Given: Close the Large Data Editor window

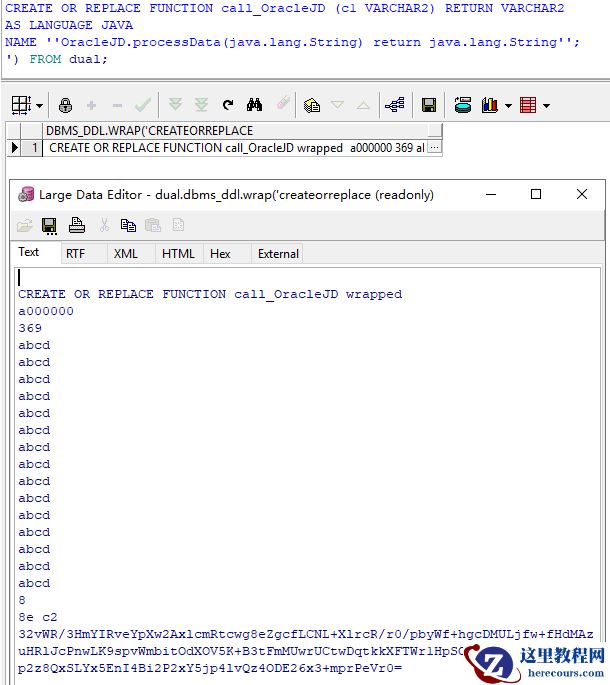Looking at the screenshot, I should pos(582,194).
